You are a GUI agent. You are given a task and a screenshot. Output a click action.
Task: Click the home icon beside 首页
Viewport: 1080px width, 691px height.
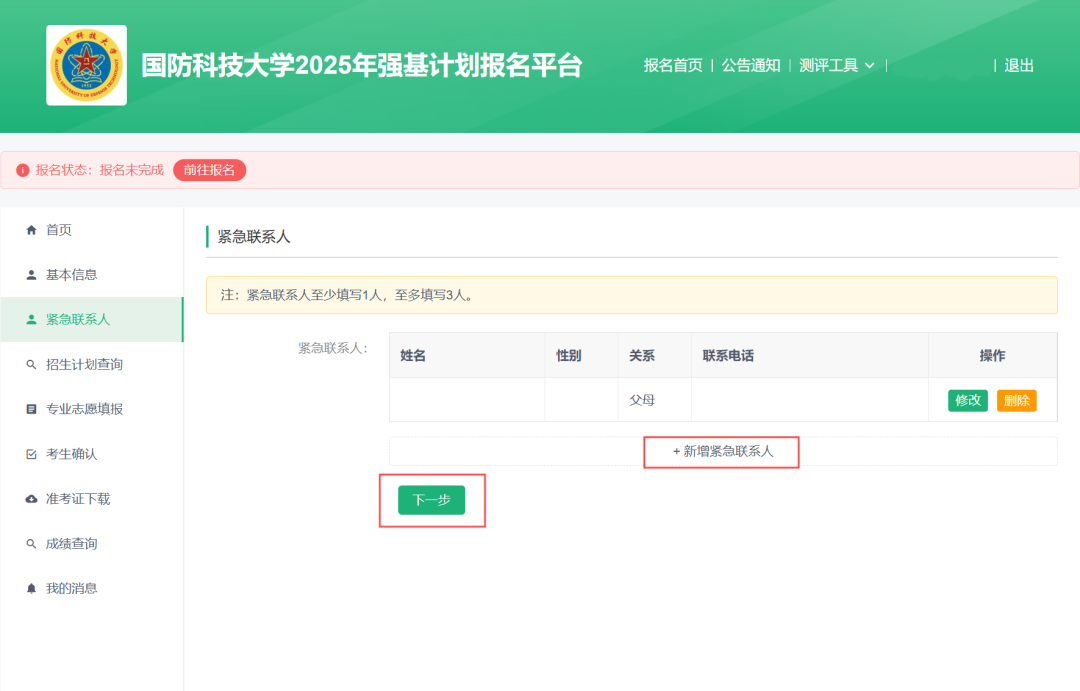[31, 230]
